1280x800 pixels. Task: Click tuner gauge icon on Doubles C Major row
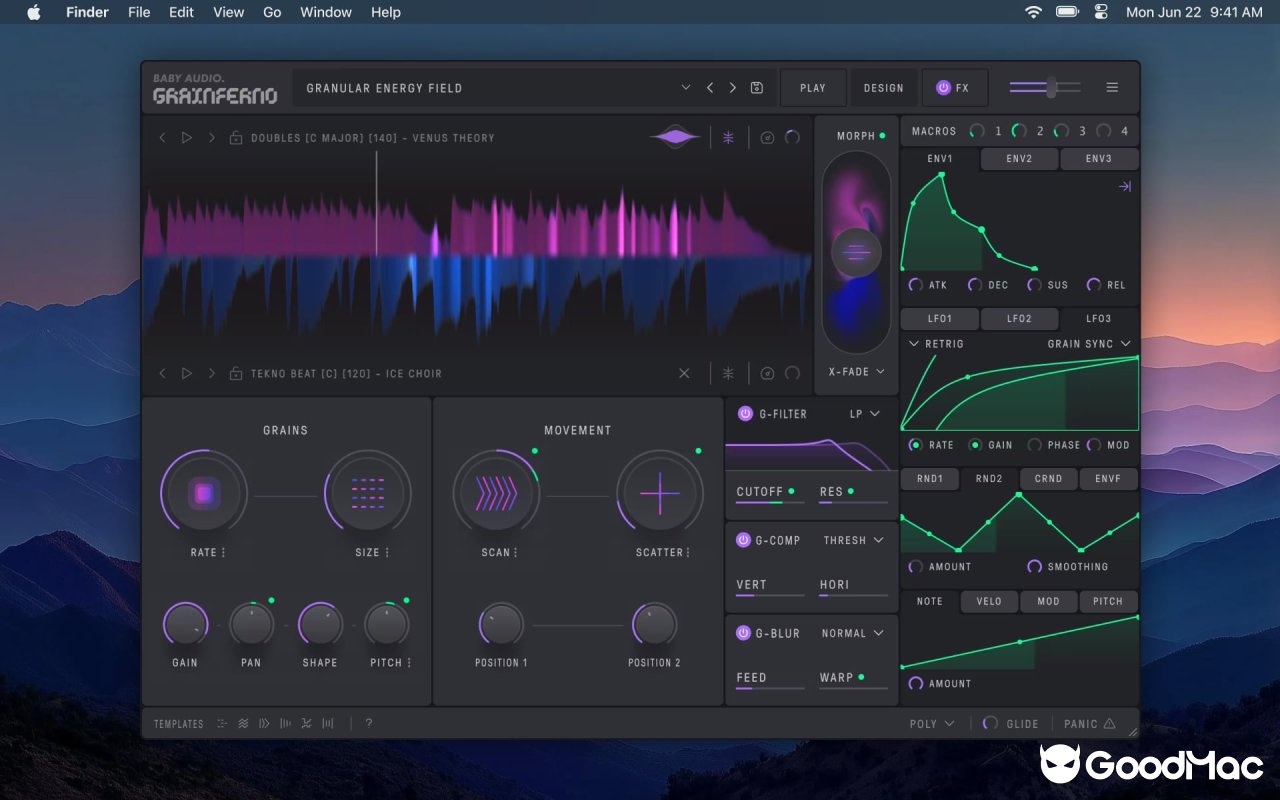point(767,138)
